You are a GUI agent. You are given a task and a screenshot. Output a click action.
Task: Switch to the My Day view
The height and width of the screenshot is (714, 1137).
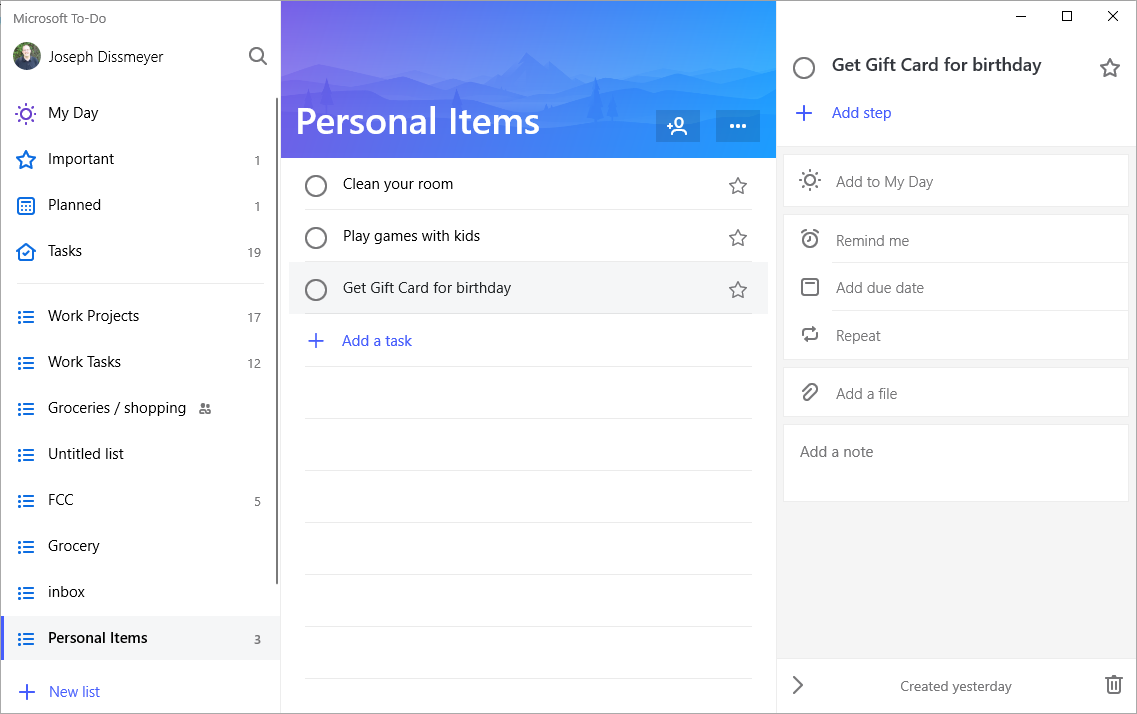[x=73, y=113]
